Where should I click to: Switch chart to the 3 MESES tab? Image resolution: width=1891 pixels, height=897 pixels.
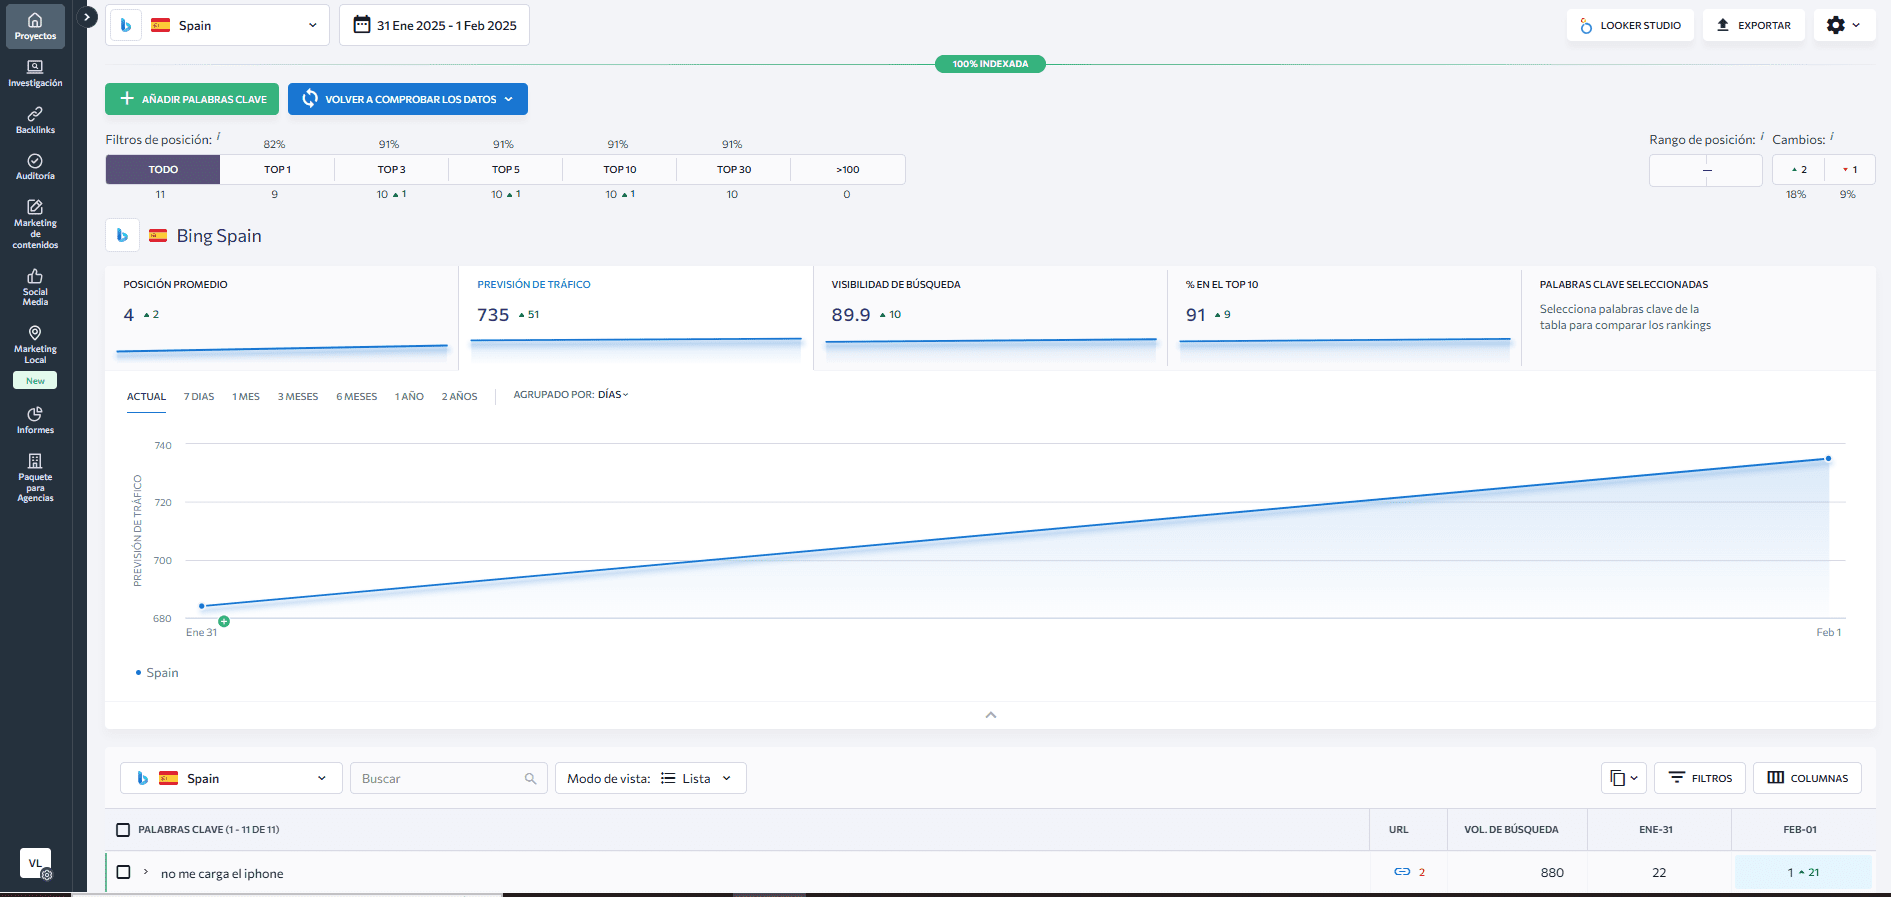point(298,397)
